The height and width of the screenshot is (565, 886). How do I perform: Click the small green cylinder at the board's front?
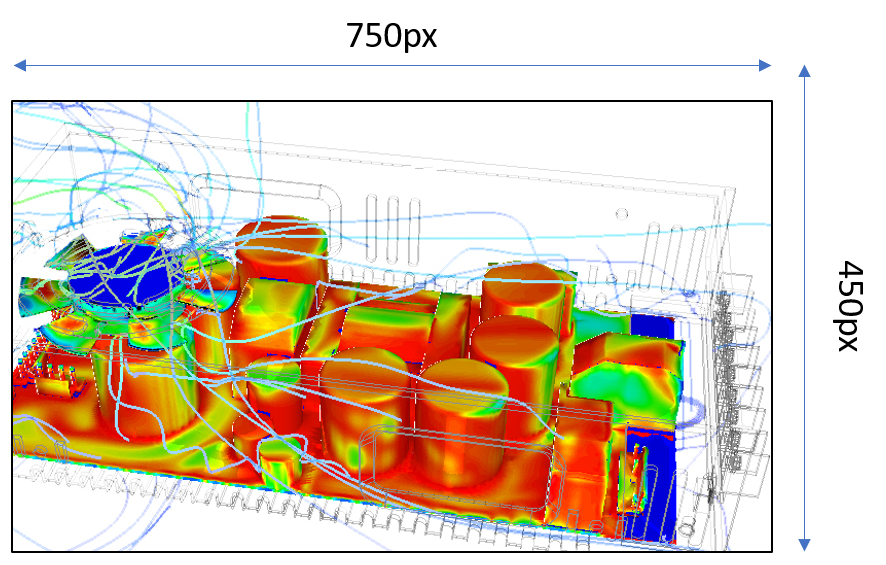click(281, 460)
